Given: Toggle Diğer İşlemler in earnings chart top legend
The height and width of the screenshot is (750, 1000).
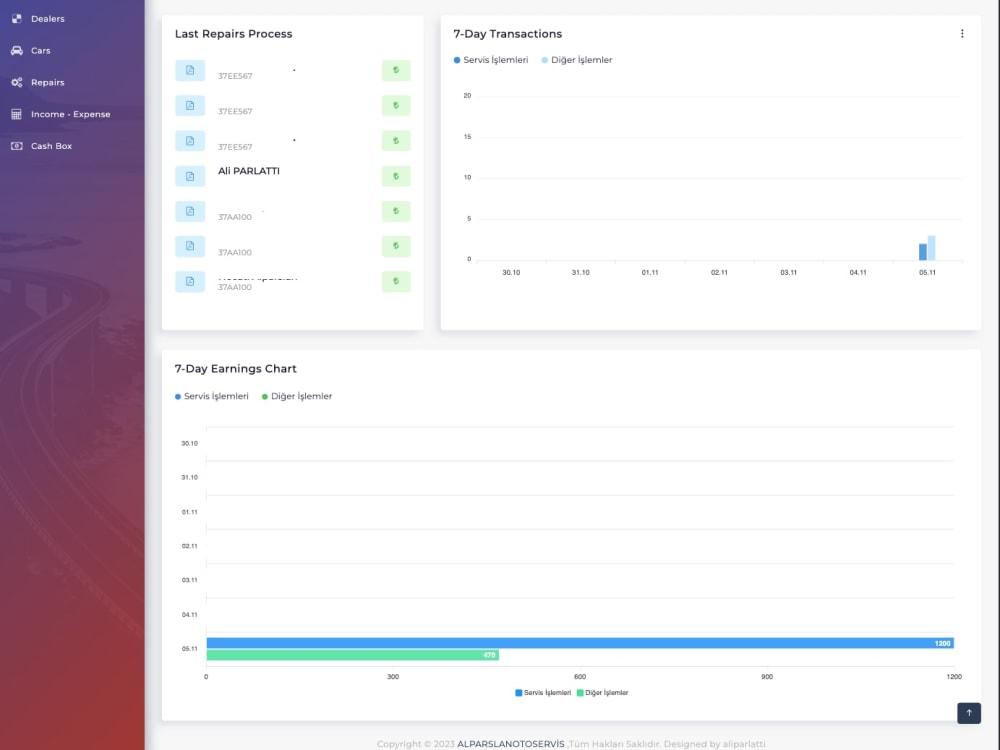Looking at the screenshot, I should pyautogui.click(x=297, y=396).
